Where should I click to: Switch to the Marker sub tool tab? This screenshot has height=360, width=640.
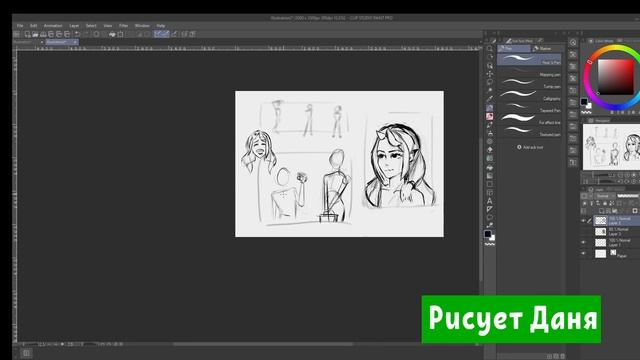tap(546, 49)
